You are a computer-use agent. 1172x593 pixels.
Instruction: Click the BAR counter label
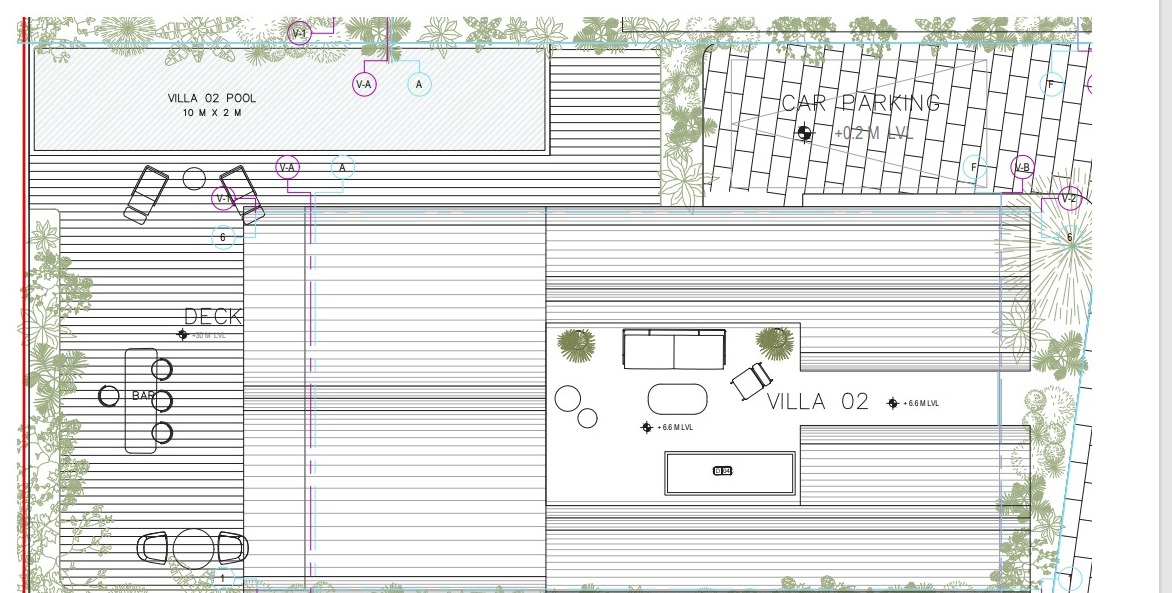click(141, 397)
